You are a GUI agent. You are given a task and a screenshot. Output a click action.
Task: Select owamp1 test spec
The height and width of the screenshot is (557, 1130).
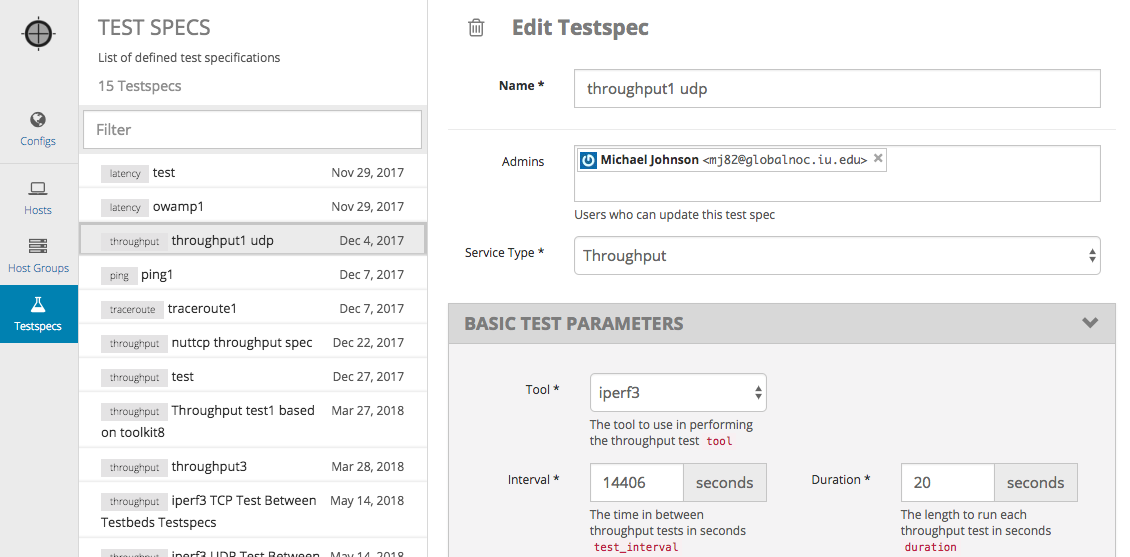tap(252, 207)
